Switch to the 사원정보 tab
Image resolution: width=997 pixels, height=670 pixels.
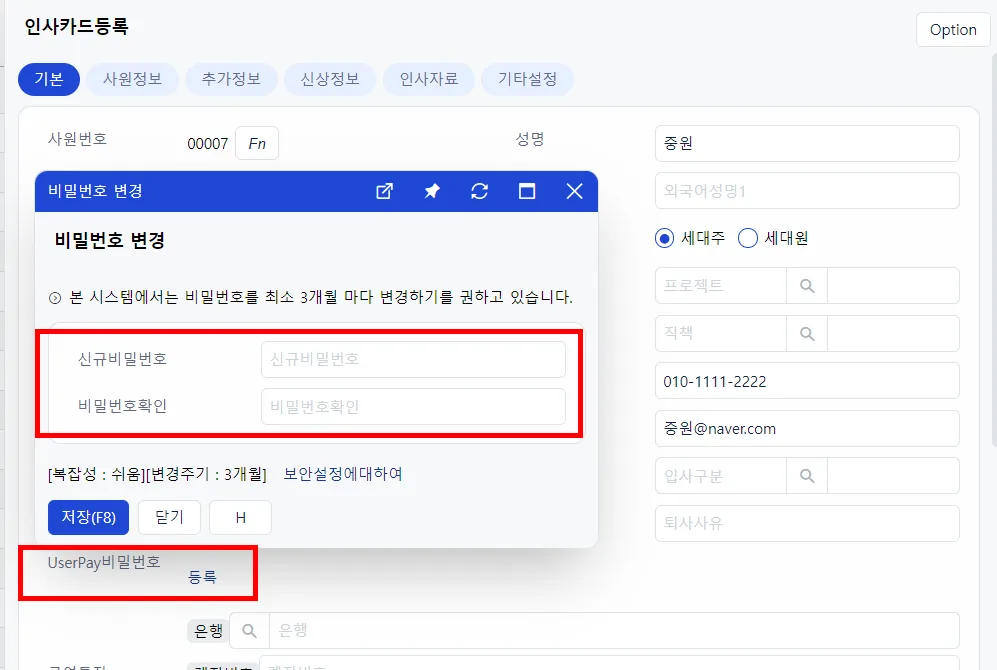point(132,79)
